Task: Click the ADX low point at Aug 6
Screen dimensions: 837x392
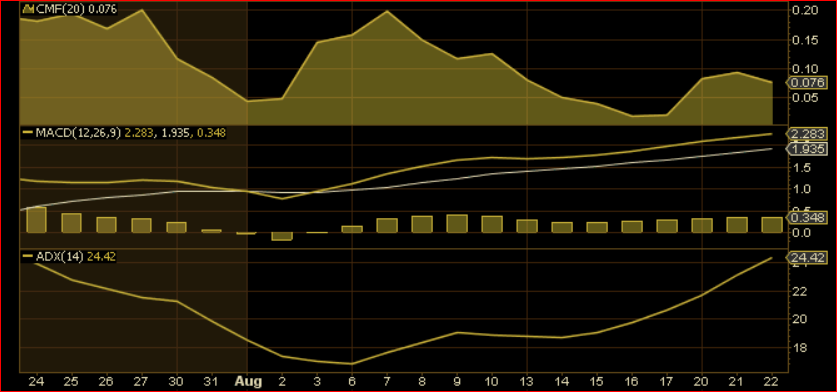Action: point(352,364)
